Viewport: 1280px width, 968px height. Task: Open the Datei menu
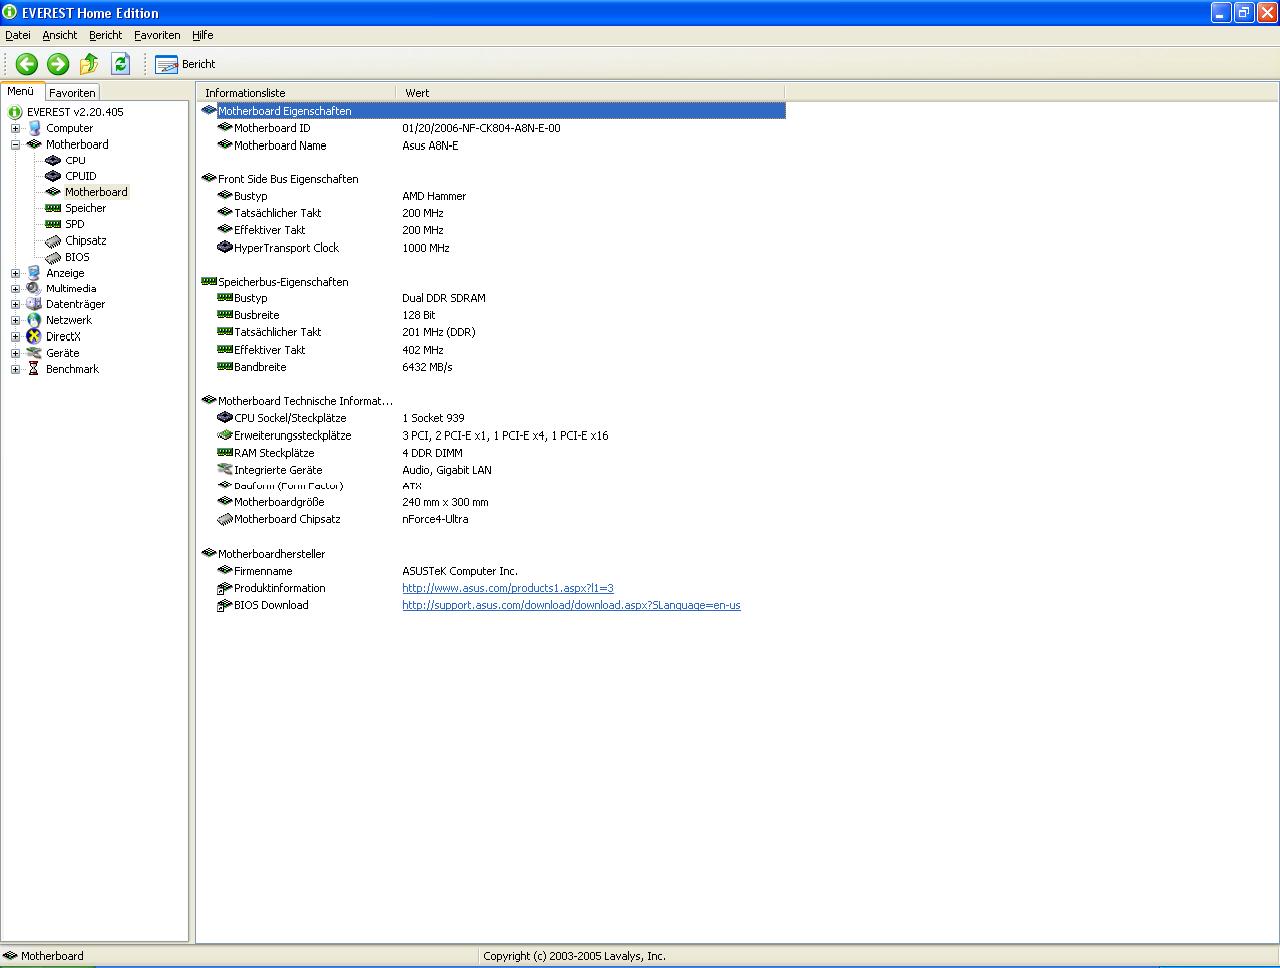(18, 35)
